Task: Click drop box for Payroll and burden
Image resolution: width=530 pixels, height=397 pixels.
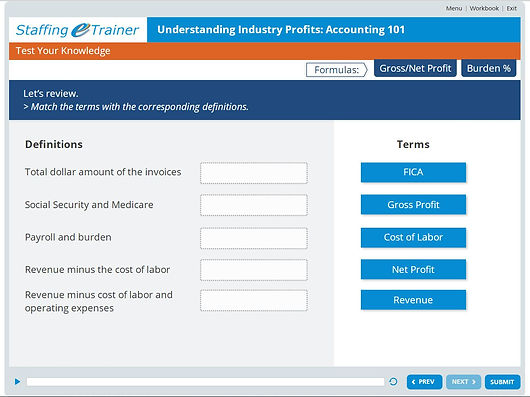Action: pos(254,238)
